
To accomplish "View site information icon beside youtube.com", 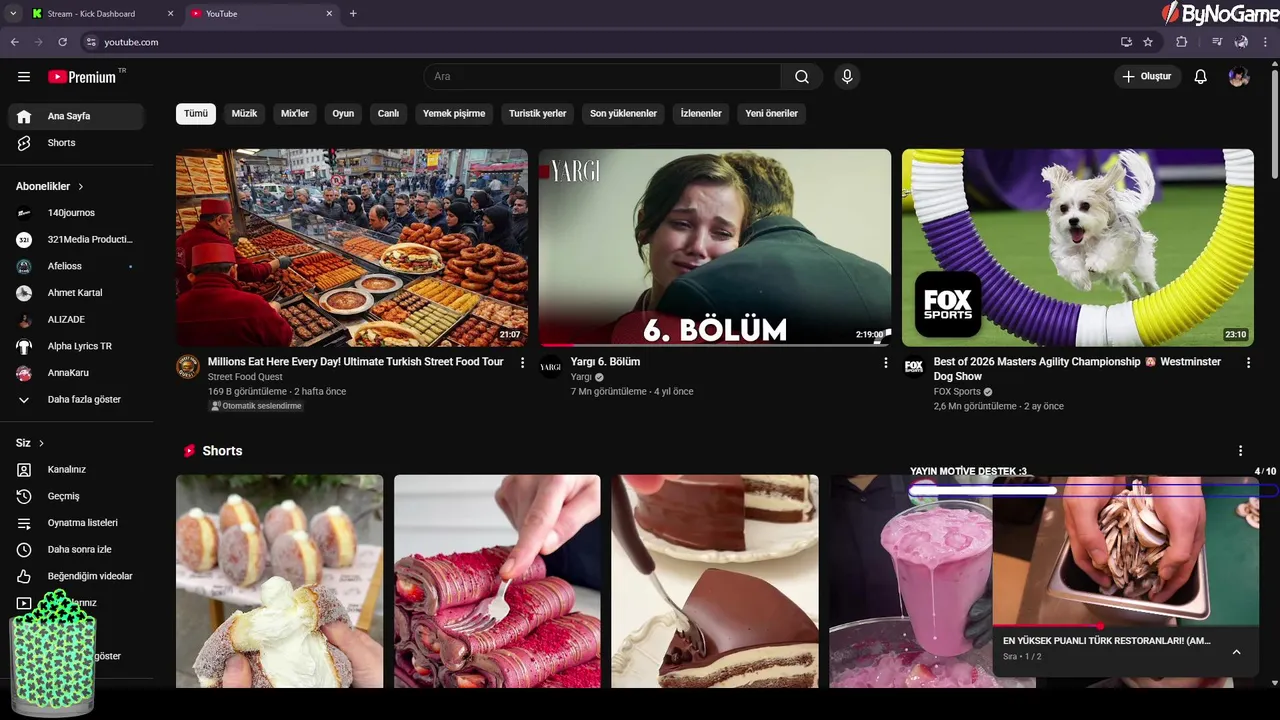I will tap(91, 42).
